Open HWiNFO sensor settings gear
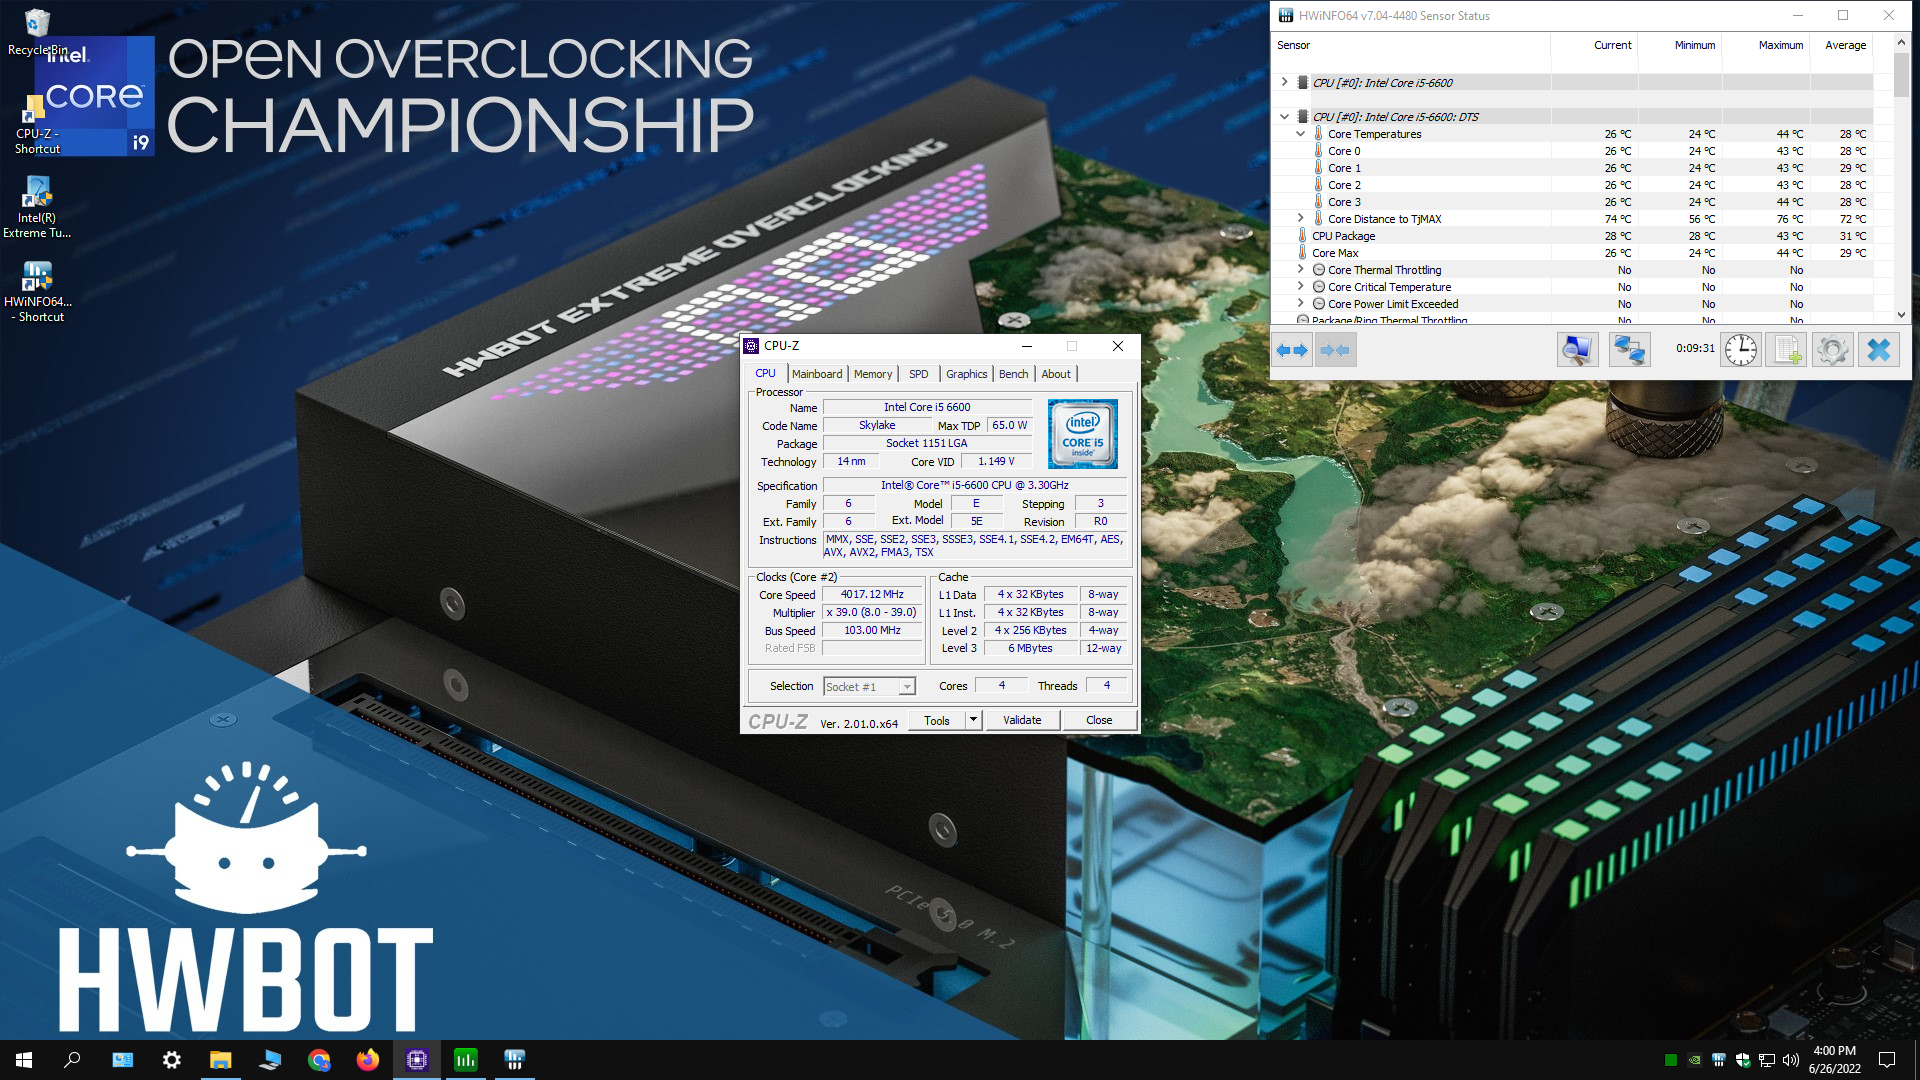1920x1080 pixels. (1832, 350)
